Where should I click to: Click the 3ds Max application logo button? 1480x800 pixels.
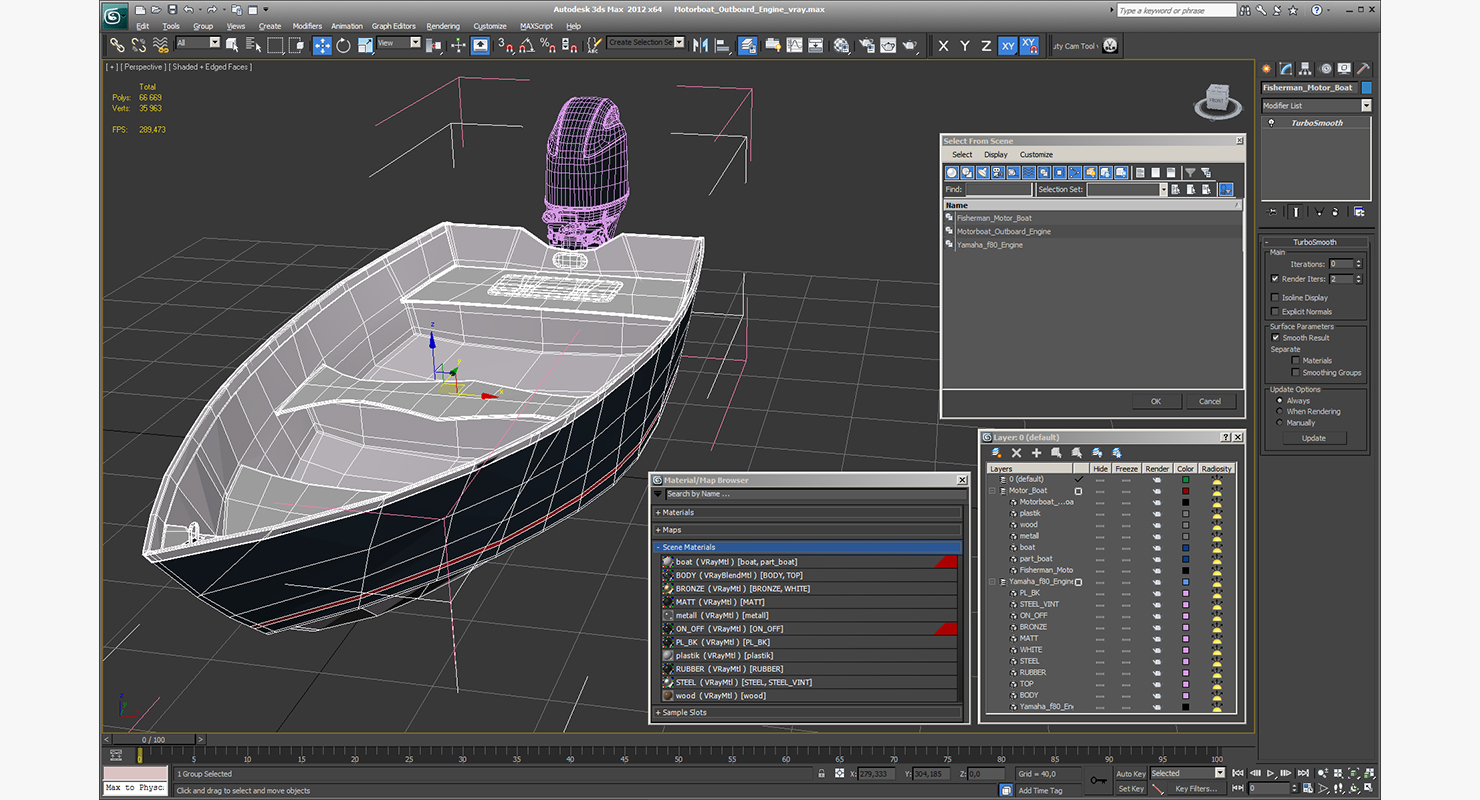[x=115, y=15]
